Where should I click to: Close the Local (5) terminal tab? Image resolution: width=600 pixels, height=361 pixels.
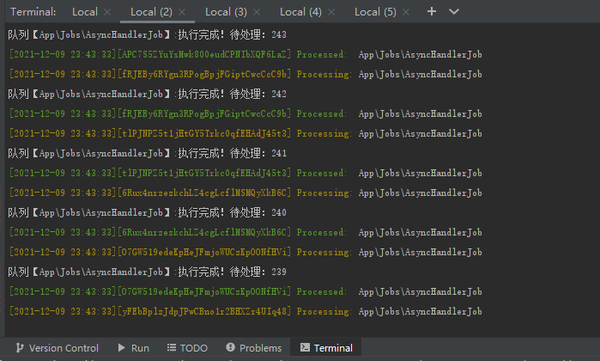pyautogui.click(x=406, y=12)
